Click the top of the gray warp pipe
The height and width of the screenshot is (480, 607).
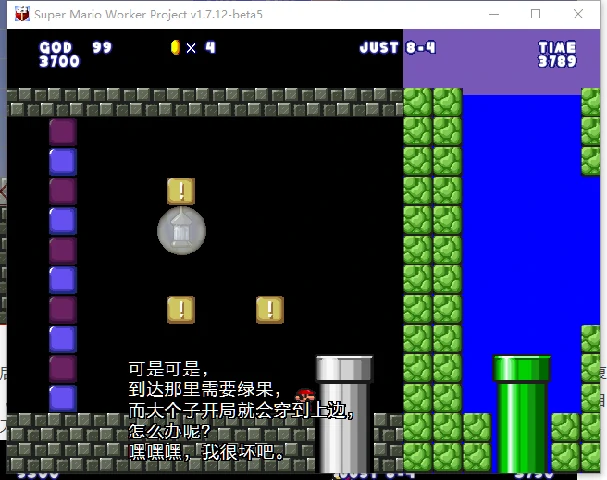pos(344,369)
